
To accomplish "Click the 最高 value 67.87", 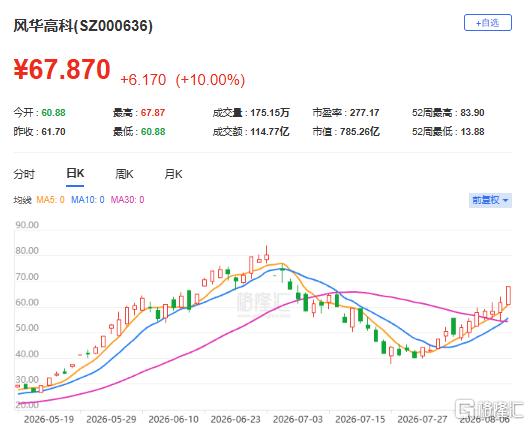I will (x=153, y=113).
